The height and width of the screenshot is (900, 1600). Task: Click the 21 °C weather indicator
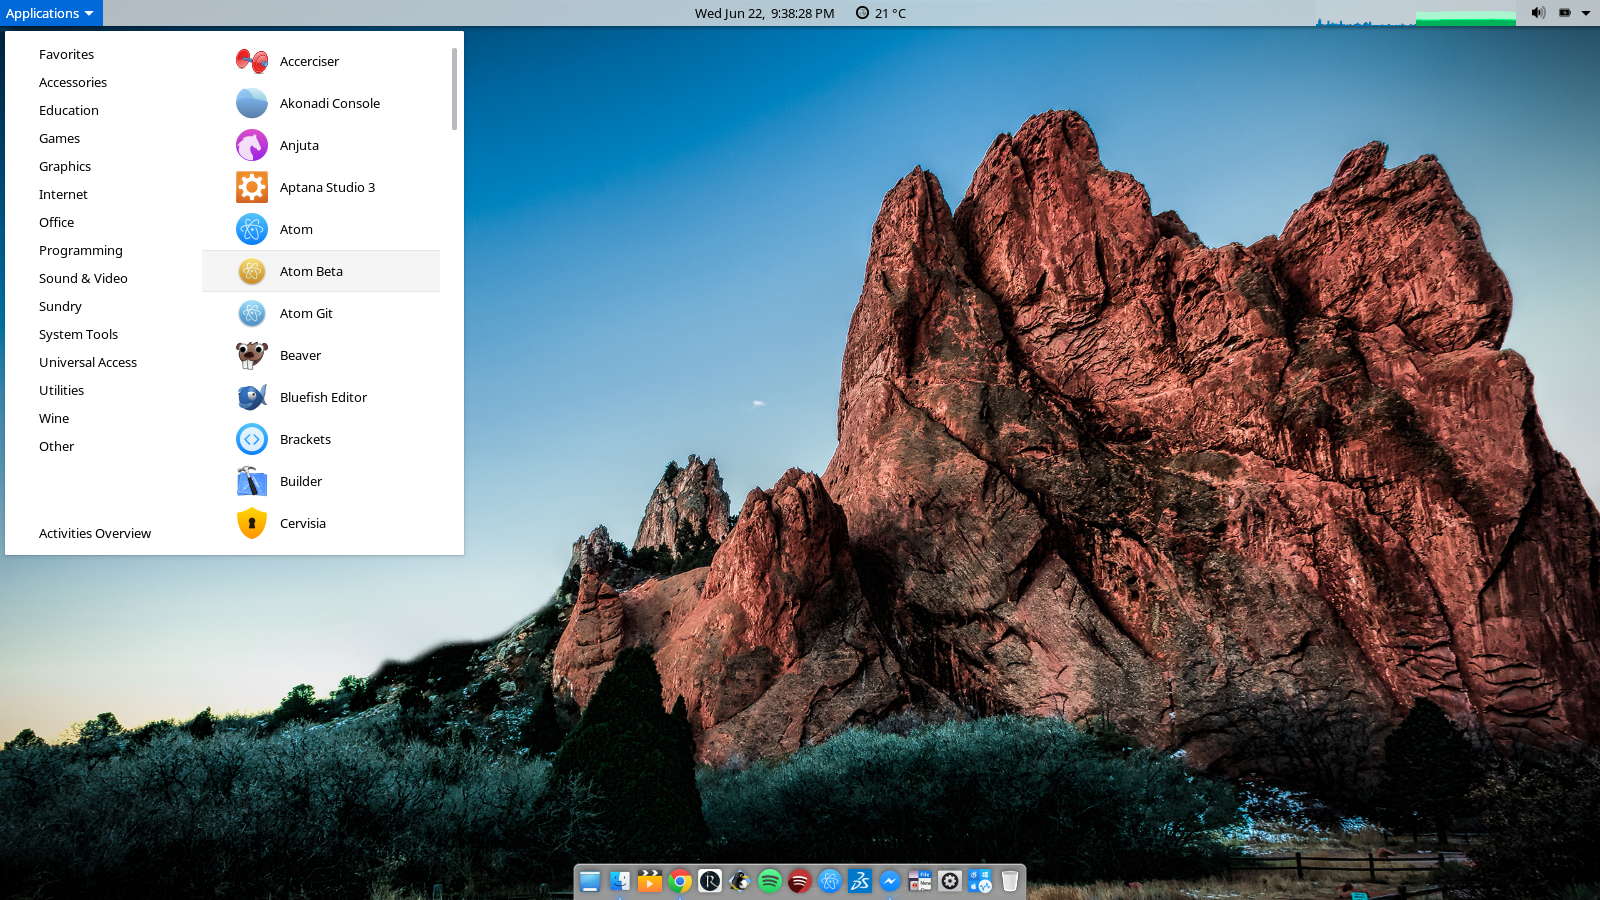tap(881, 13)
